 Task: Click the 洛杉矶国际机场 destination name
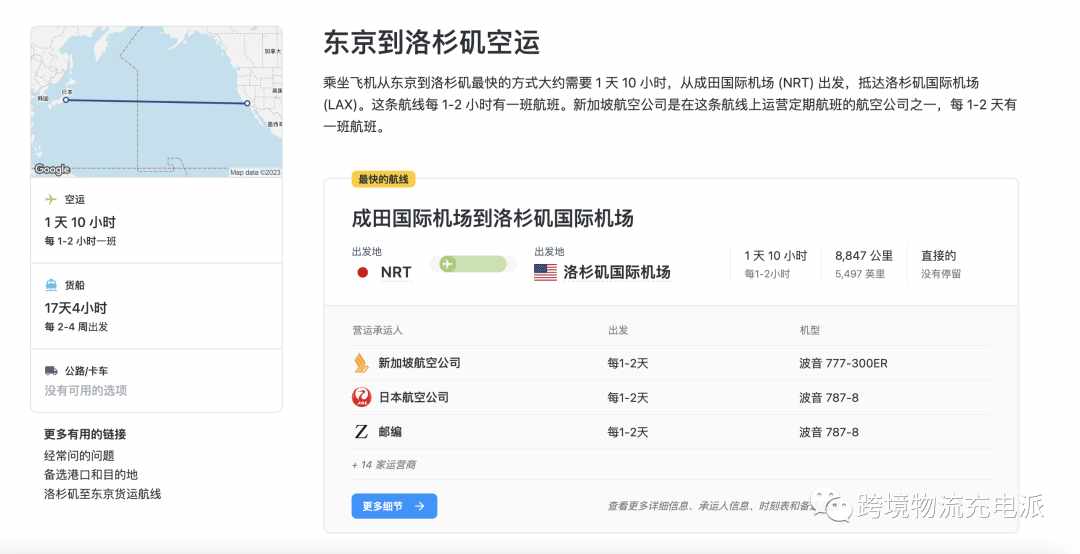coord(616,272)
